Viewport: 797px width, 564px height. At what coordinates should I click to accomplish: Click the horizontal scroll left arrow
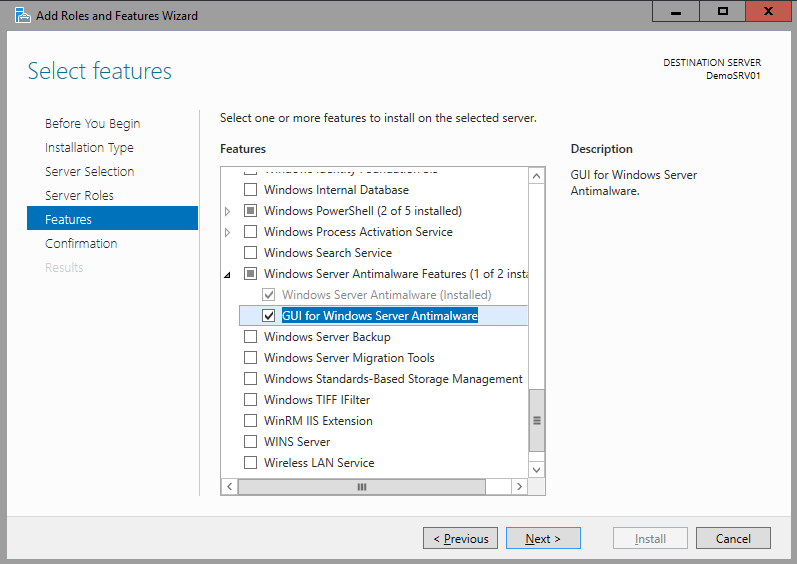[x=230, y=486]
